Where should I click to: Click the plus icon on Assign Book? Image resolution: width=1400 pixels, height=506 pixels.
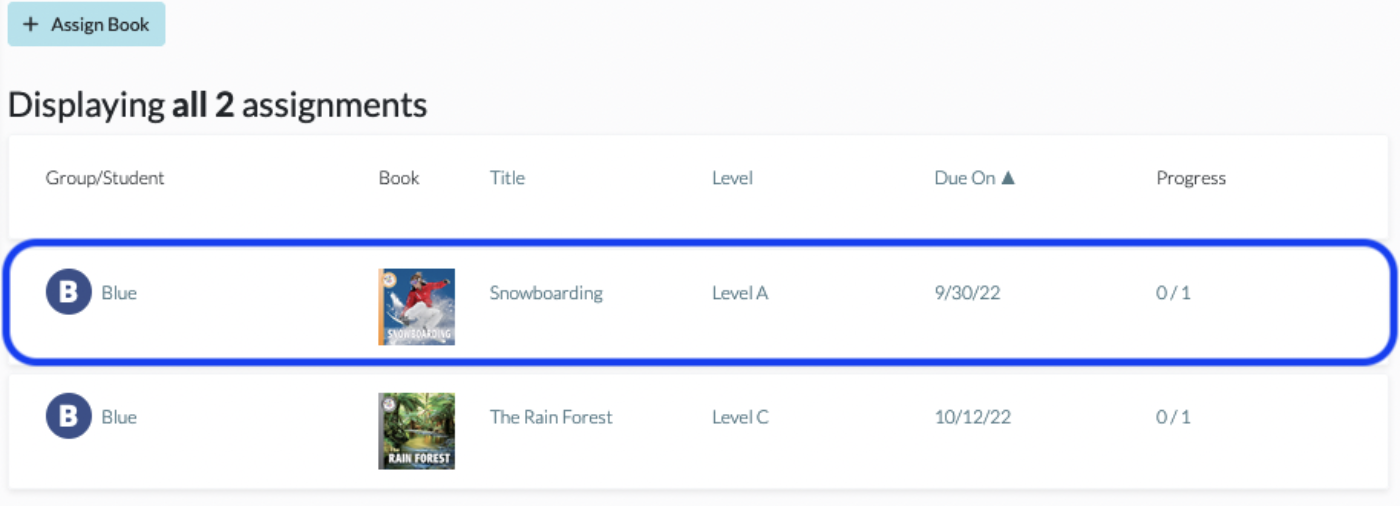(30, 24)
